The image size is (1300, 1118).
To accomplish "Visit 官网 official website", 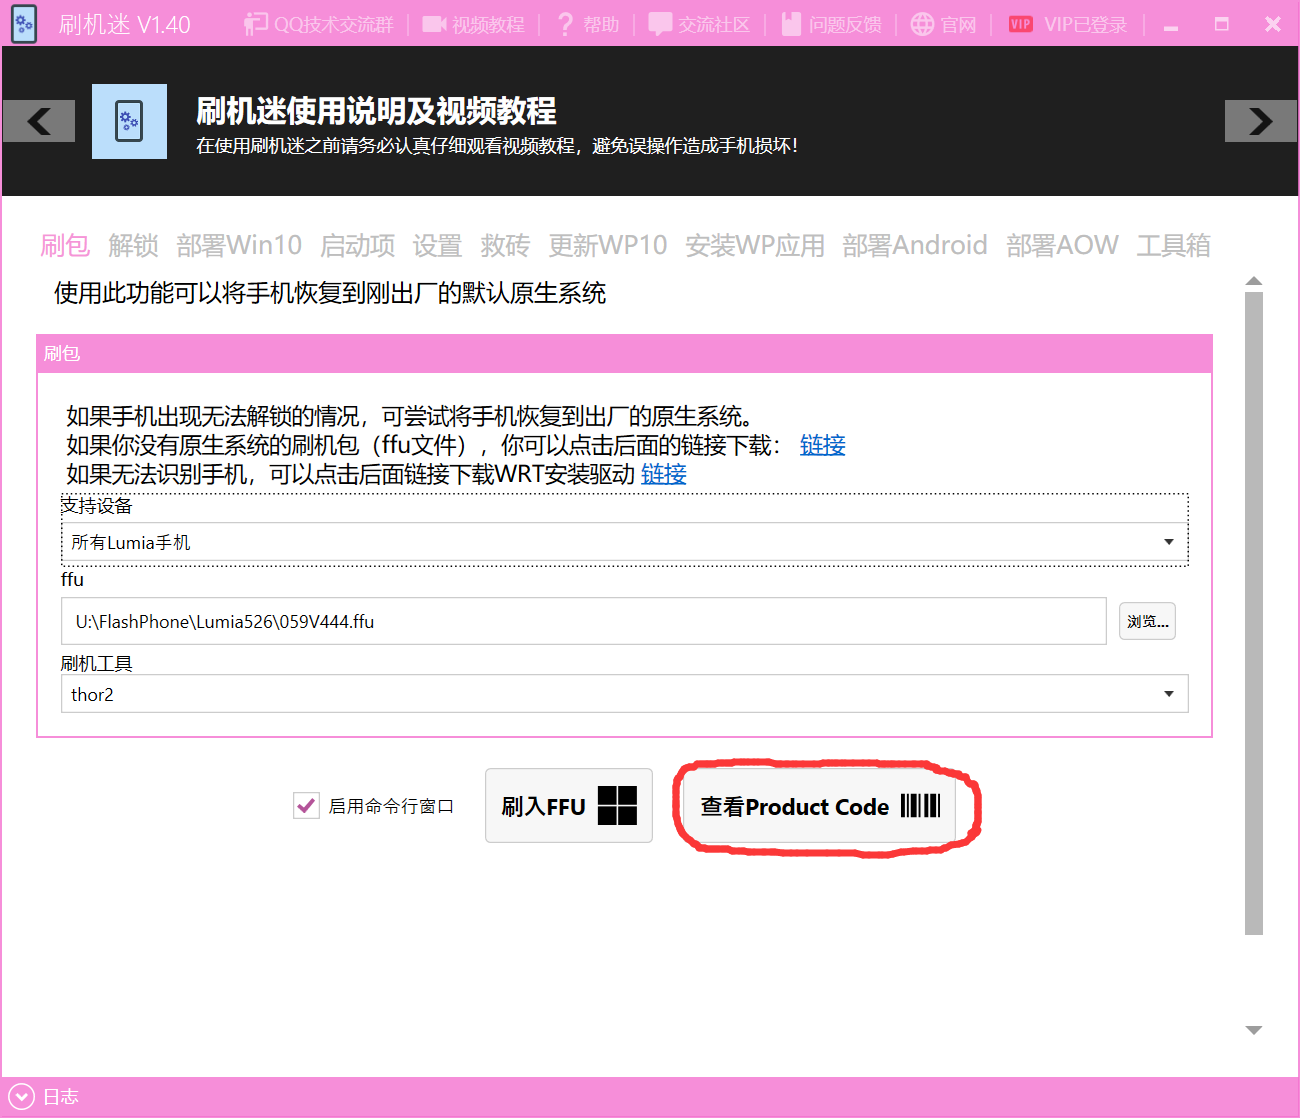I will click(922, 24).
